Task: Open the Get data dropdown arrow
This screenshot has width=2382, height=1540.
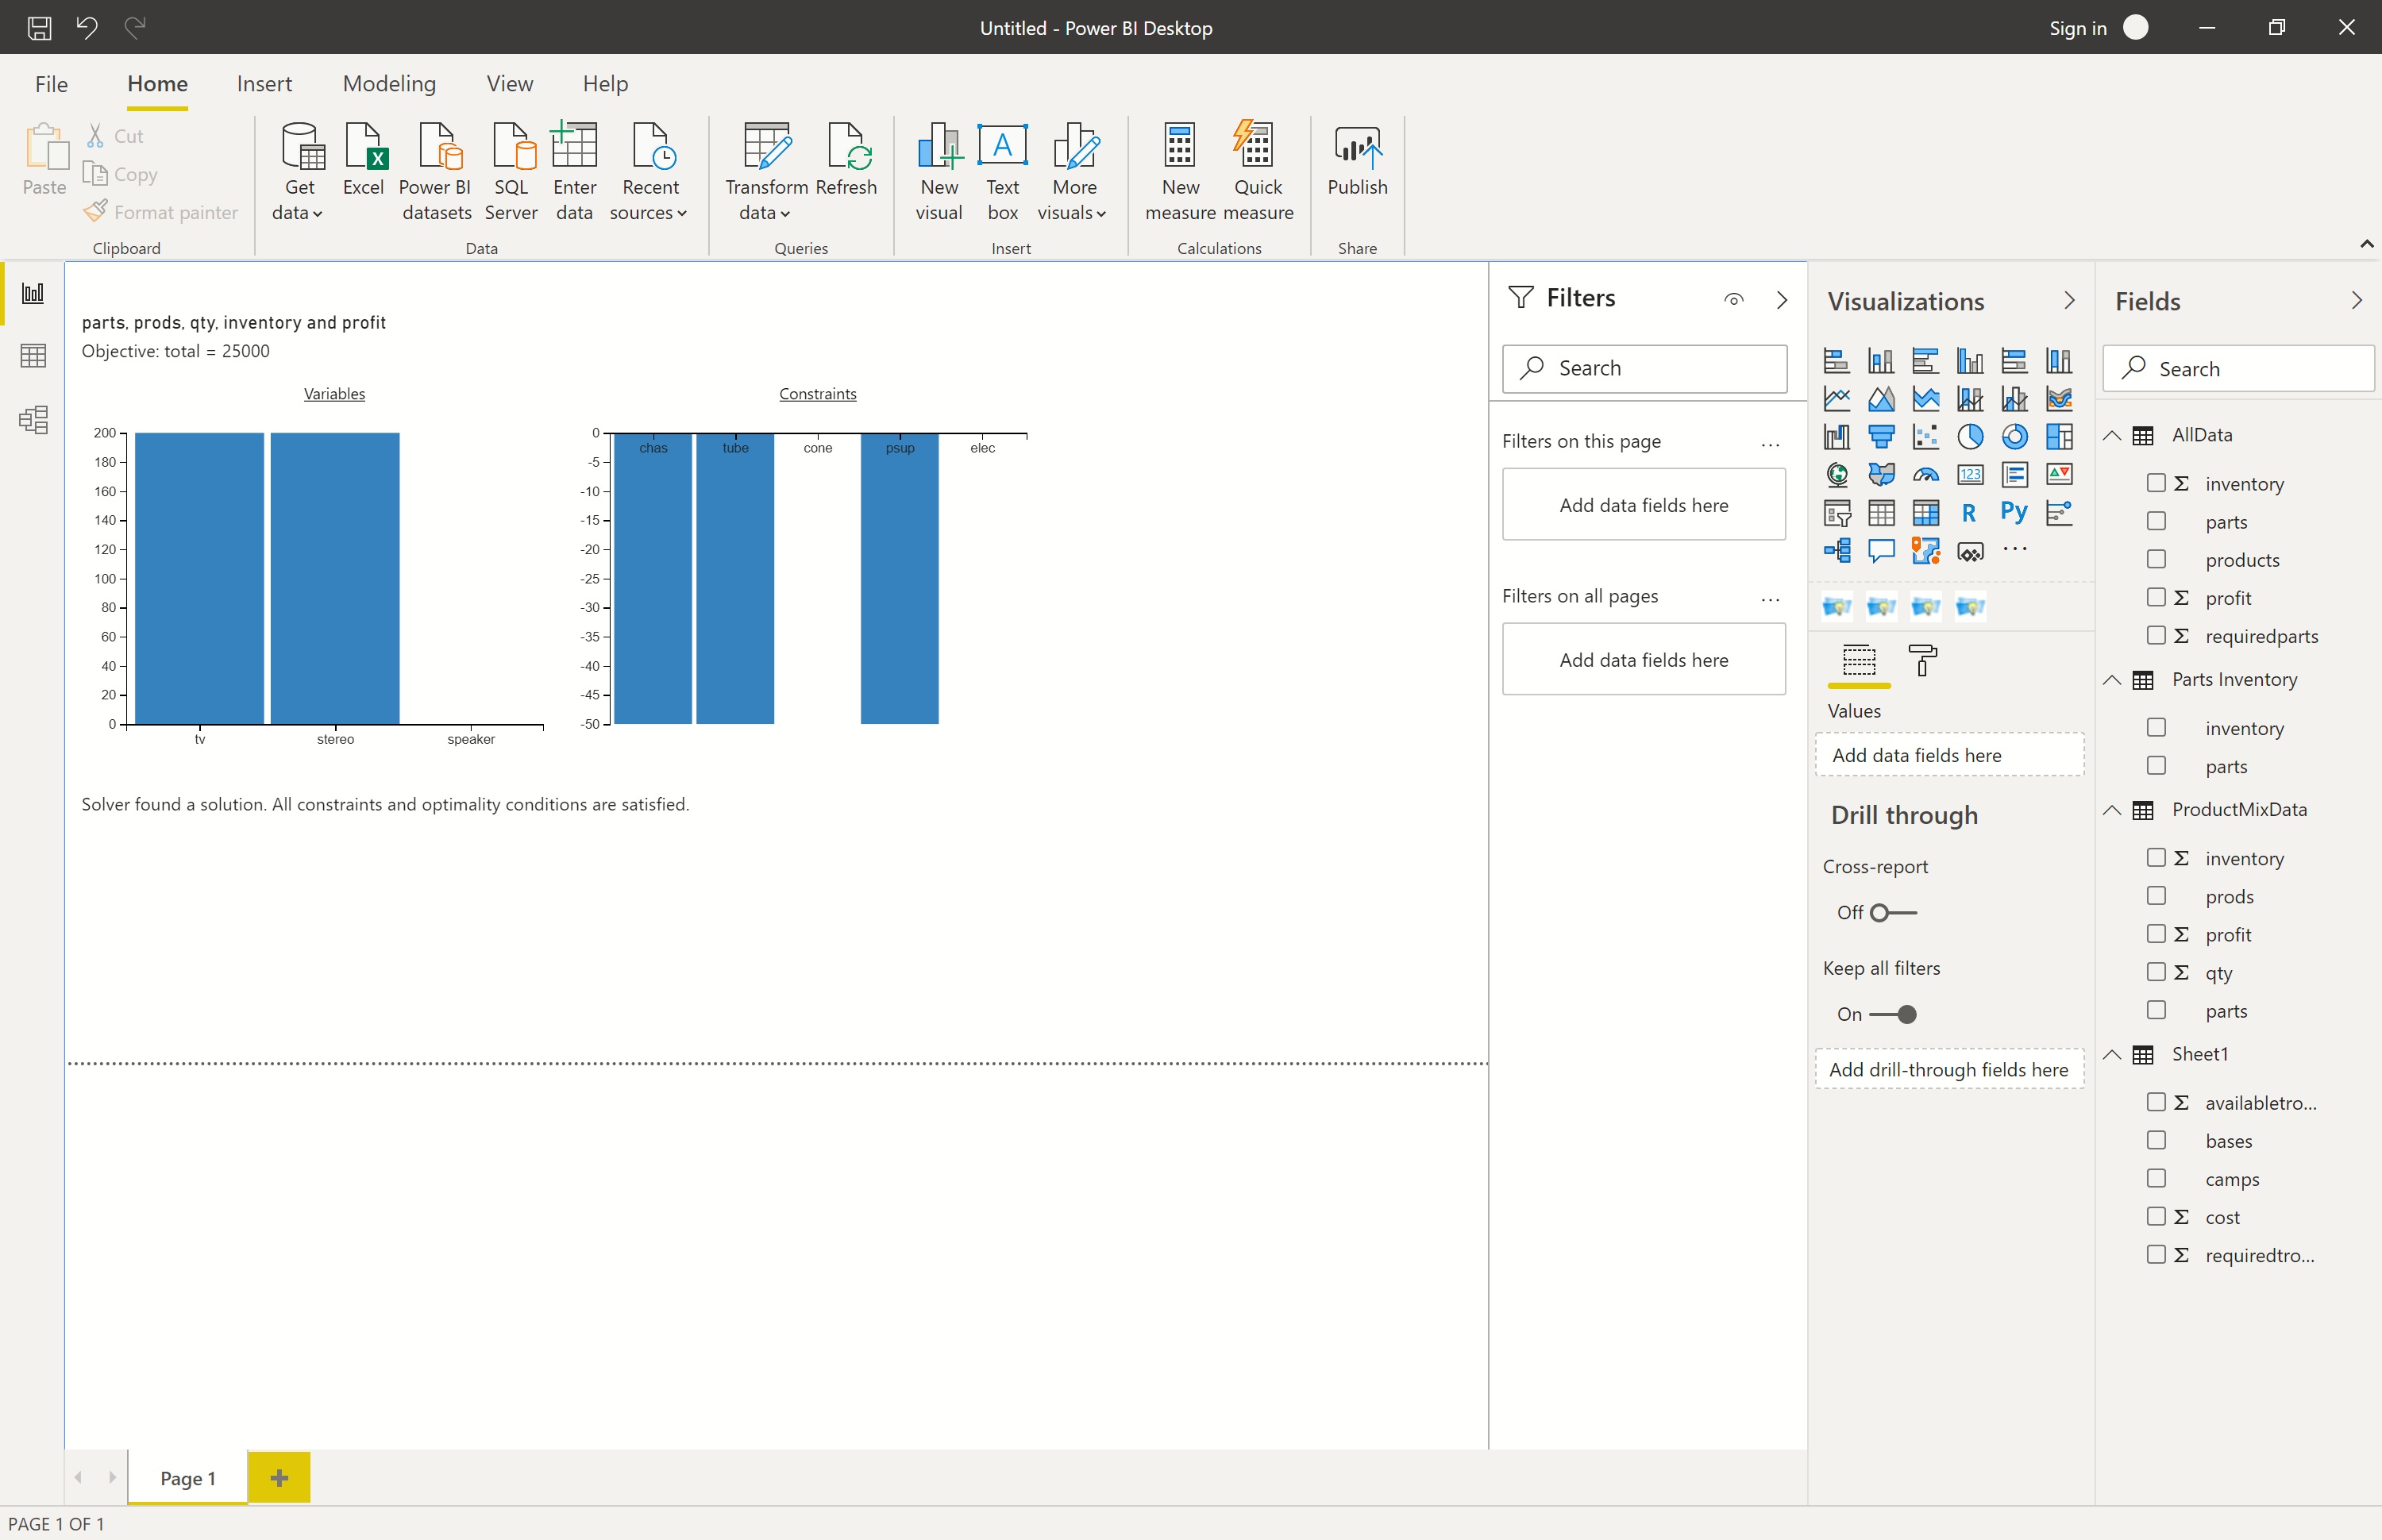Action: [x=317, y=214]
